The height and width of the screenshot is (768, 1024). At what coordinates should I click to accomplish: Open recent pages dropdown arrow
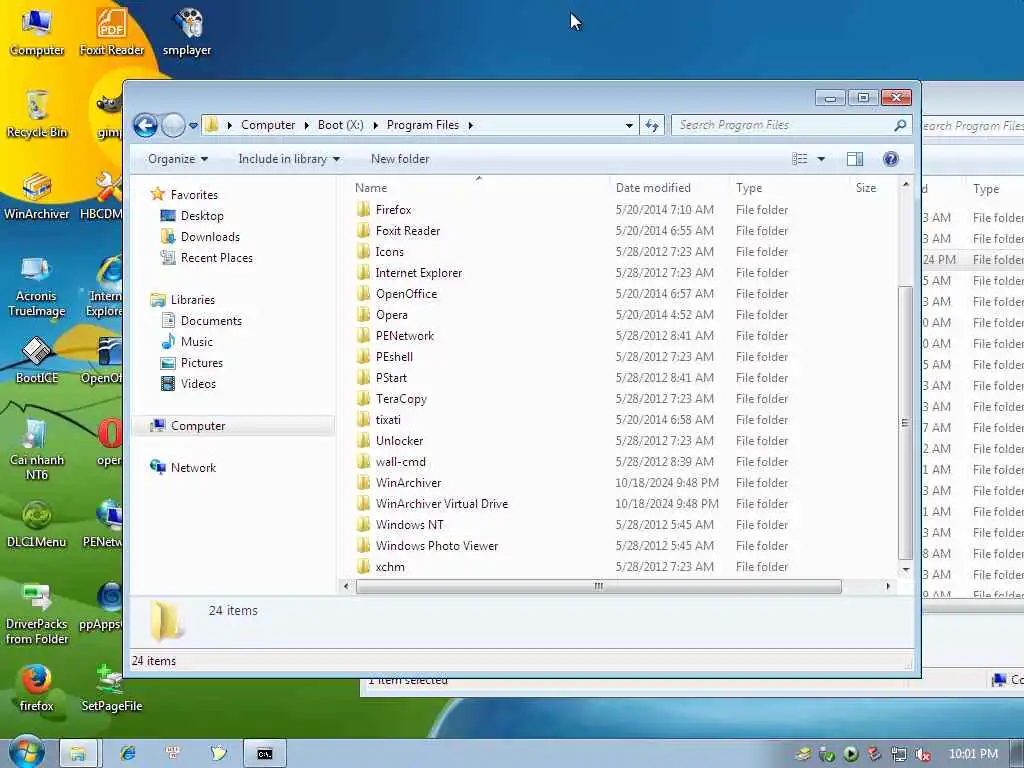point(193,125)
